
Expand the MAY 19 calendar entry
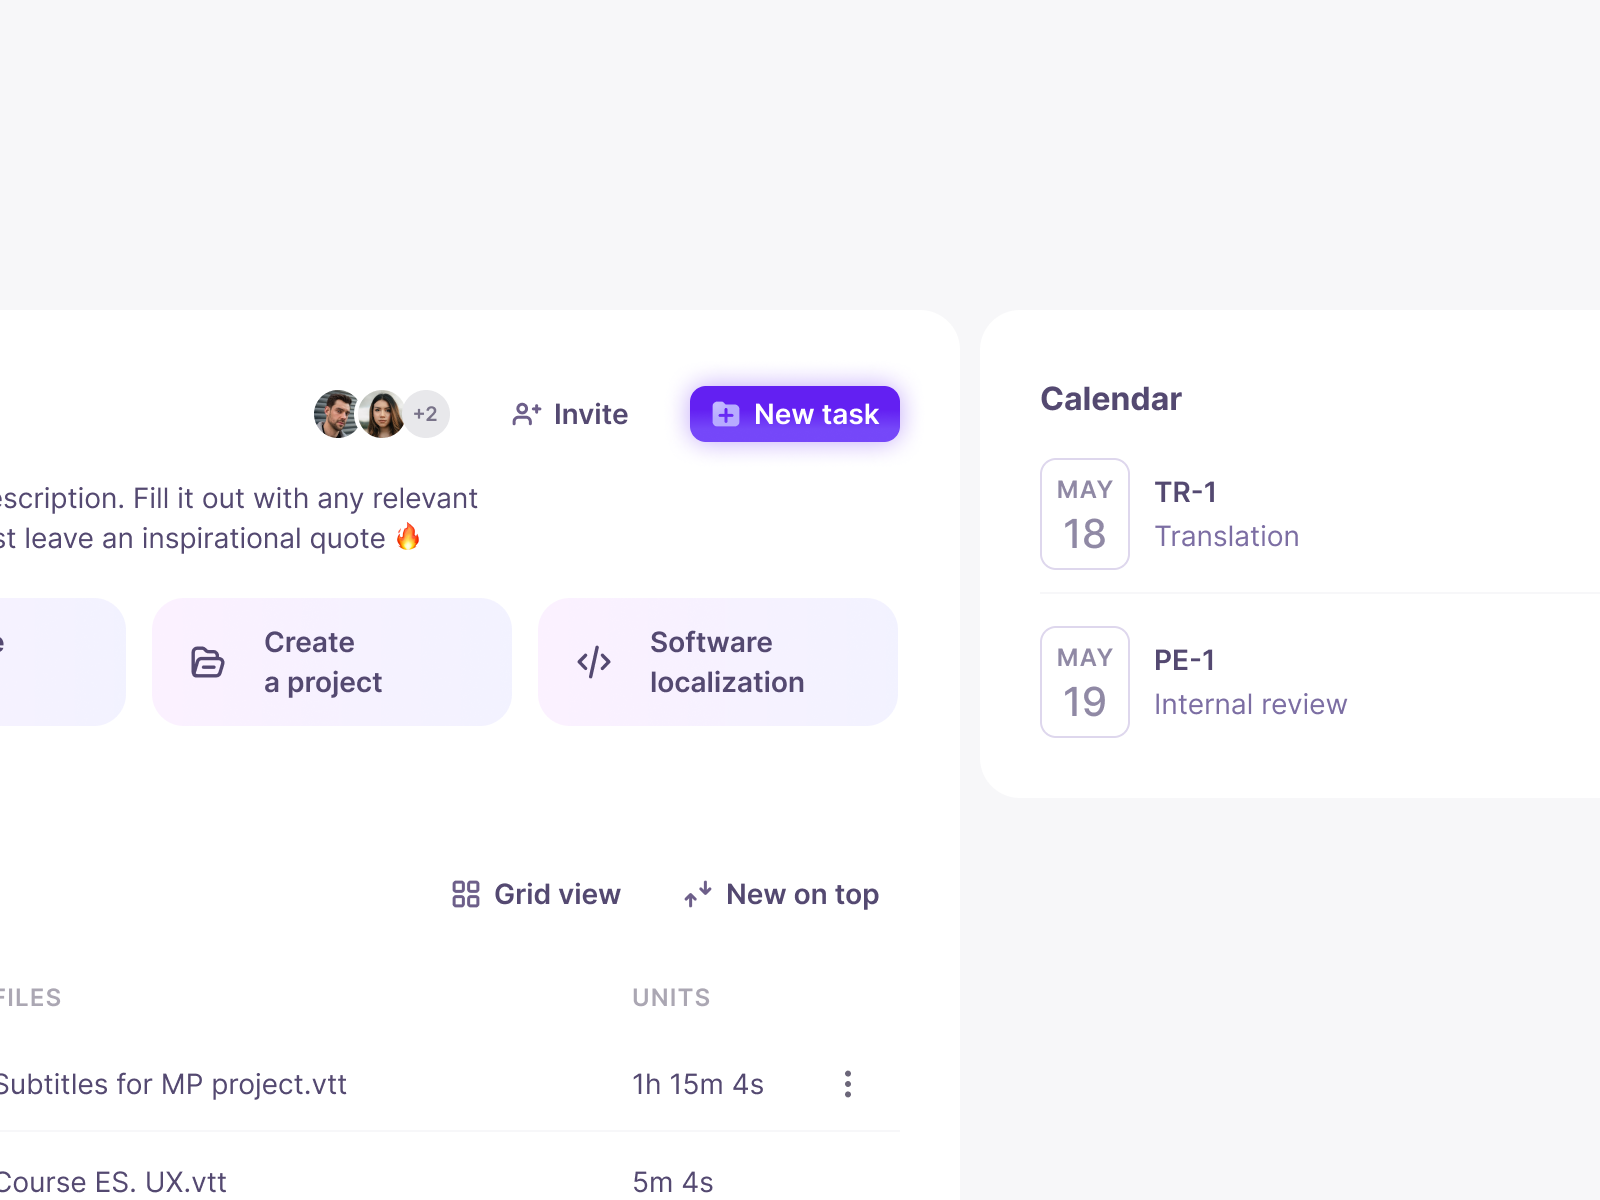tap(1084, 681)
